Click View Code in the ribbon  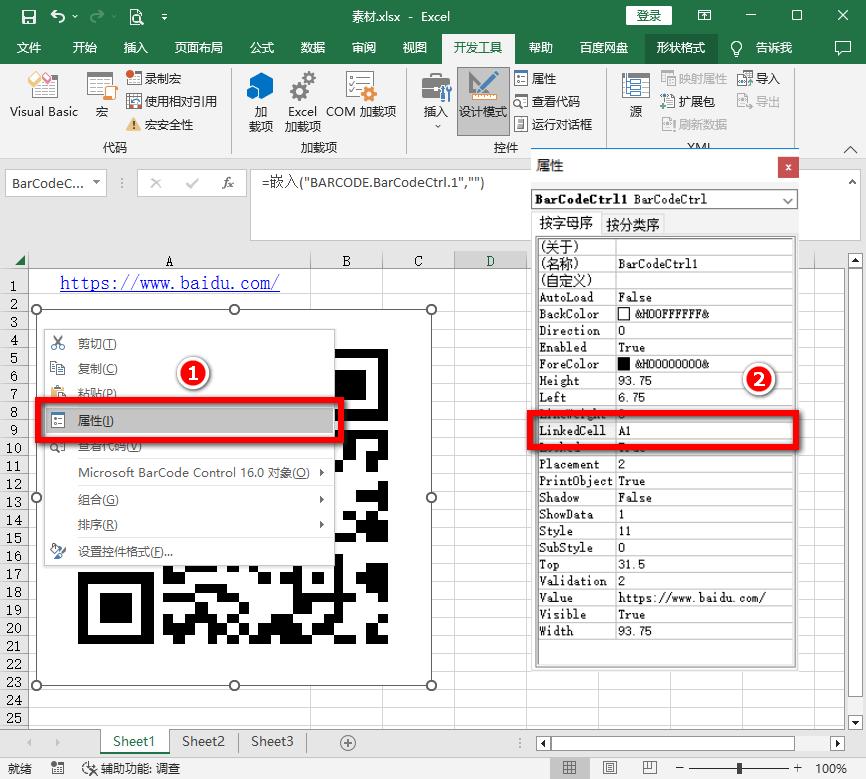coord(547,102)
